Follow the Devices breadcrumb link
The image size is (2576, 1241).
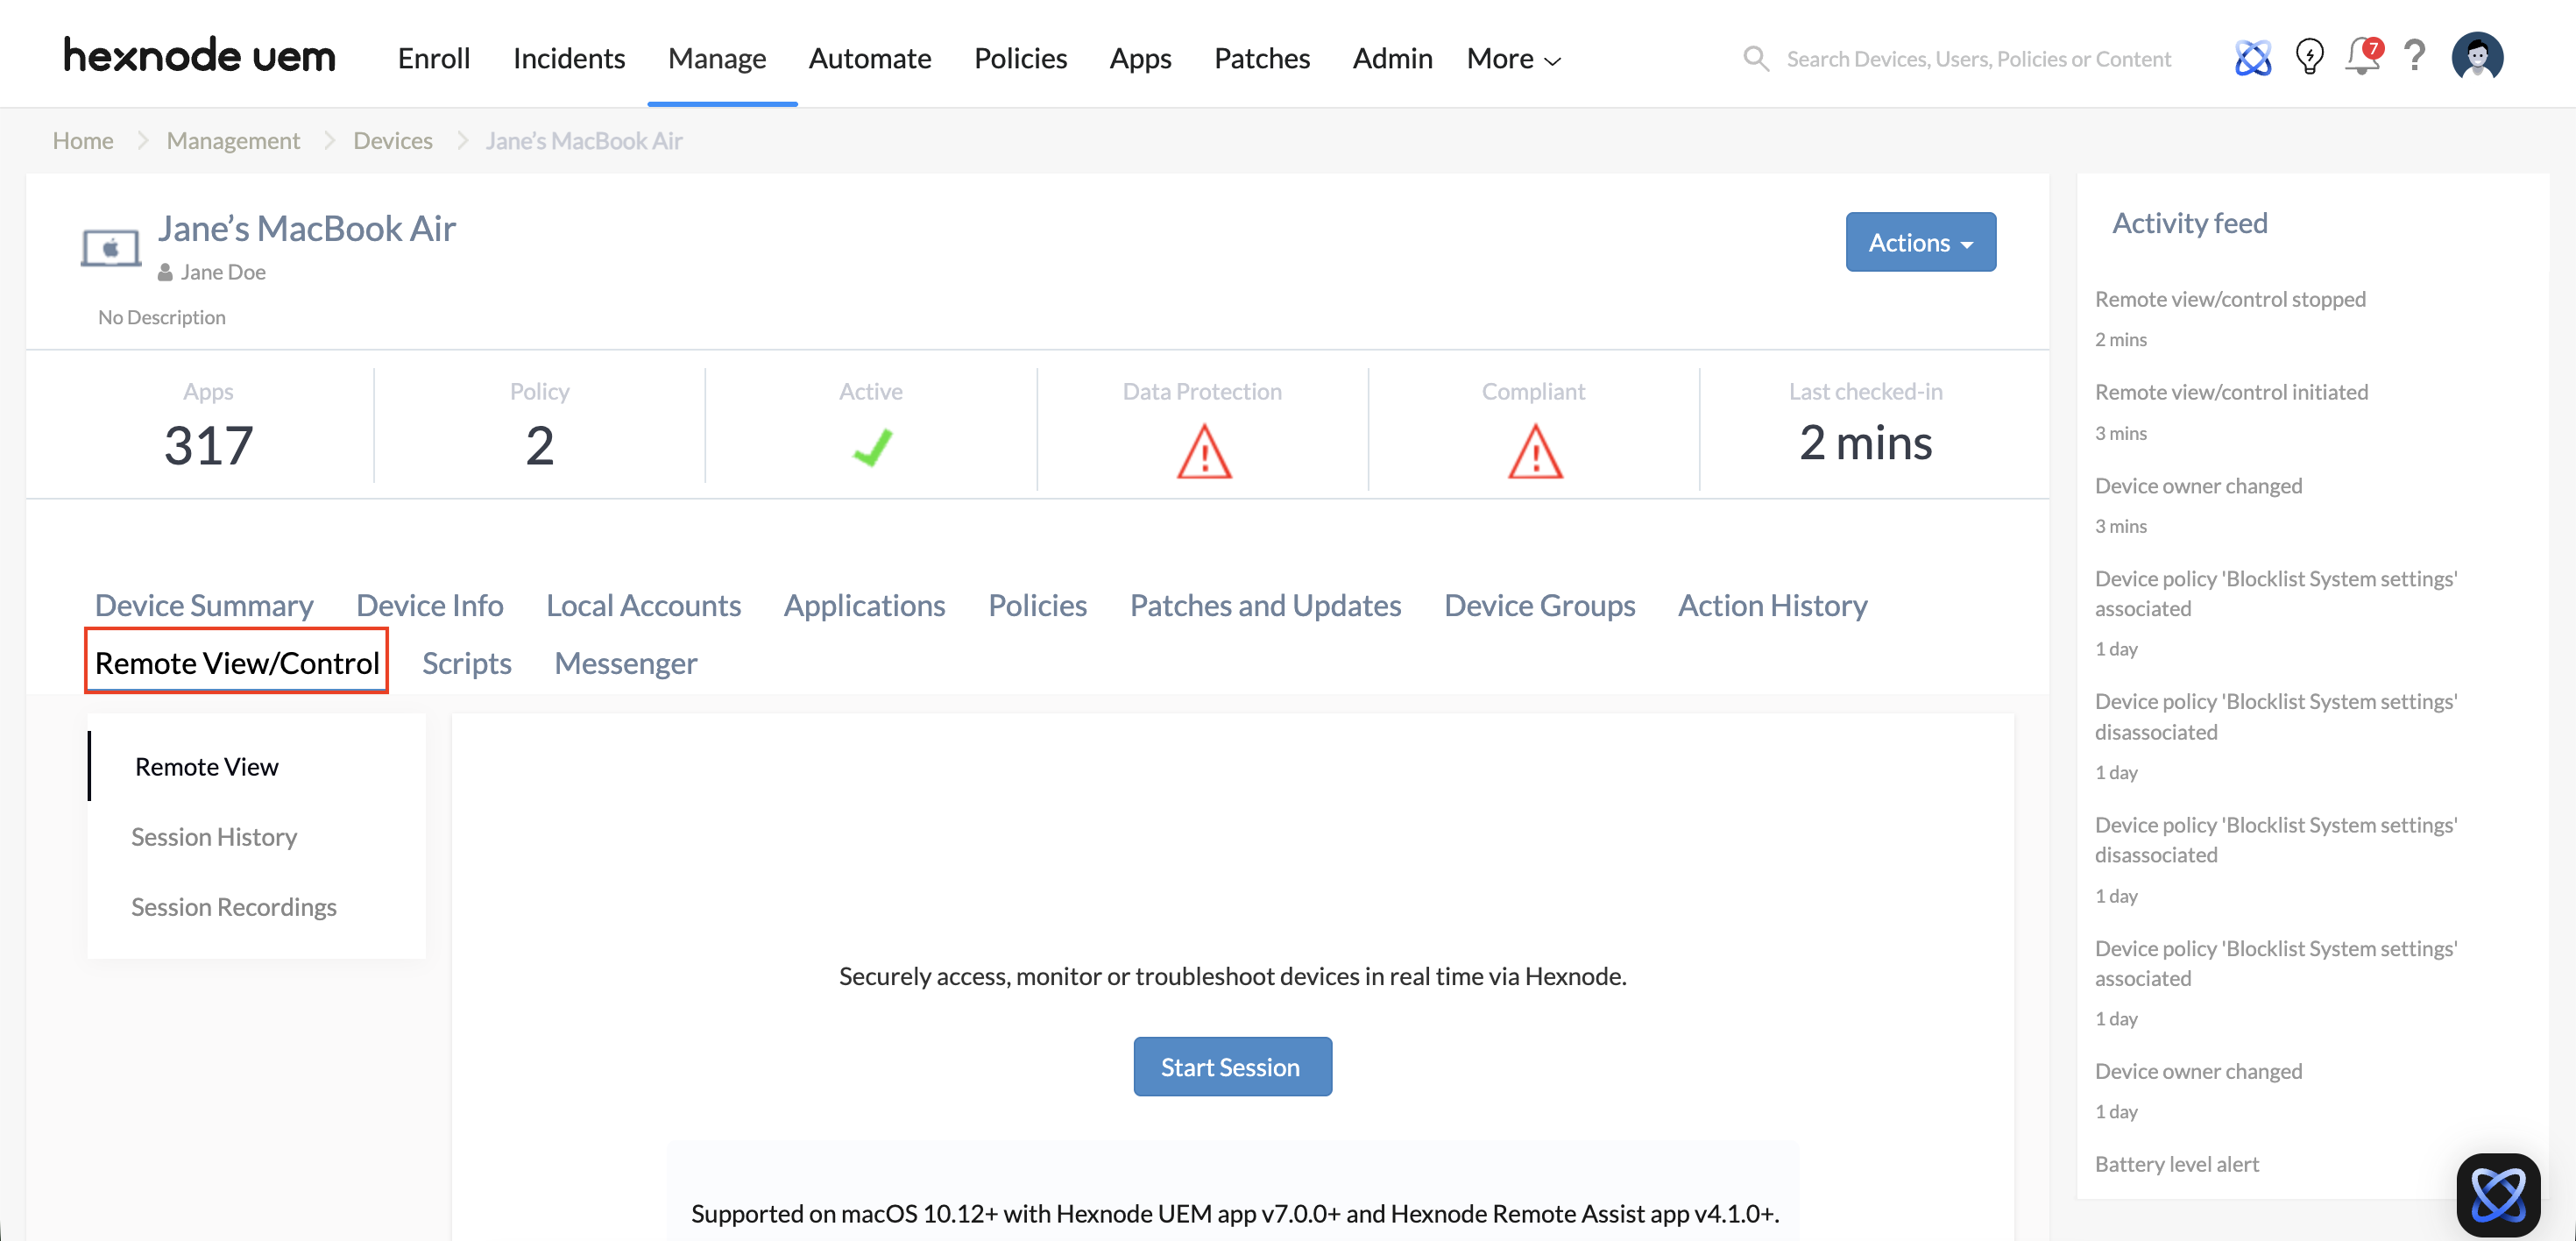(392, 140)
